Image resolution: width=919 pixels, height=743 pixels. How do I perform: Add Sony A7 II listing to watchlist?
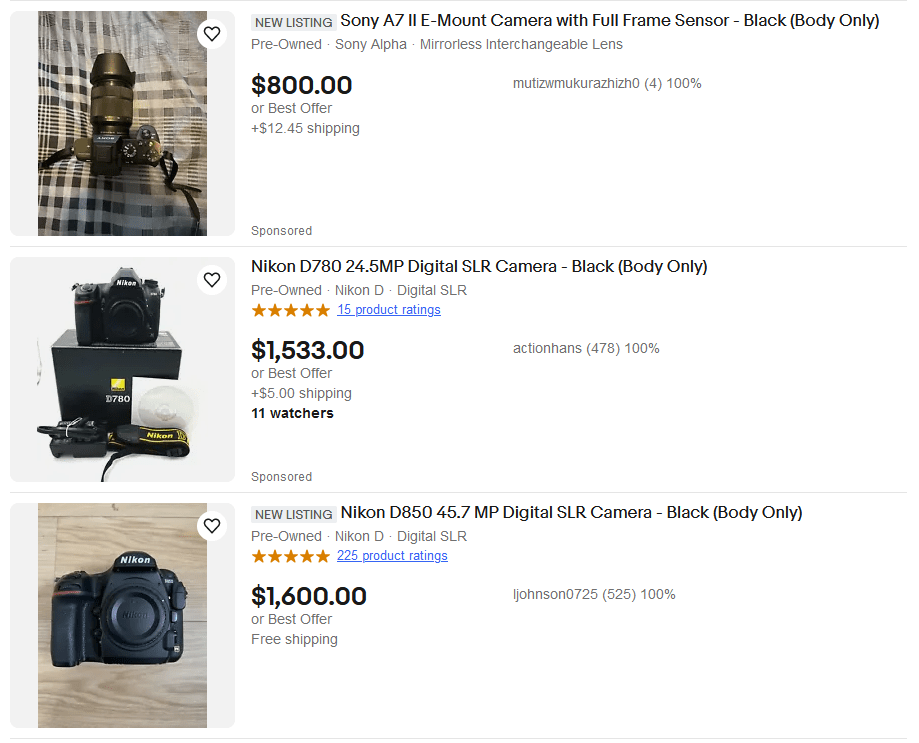pyautogui.click(x=212, y=34)
